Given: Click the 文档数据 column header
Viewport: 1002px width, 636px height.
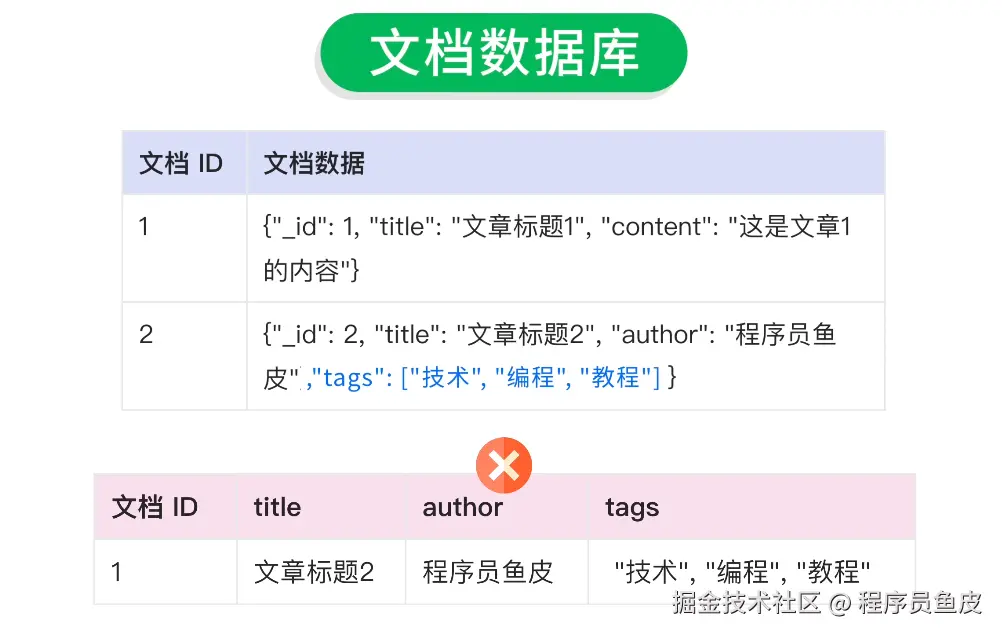Looking at the screenshot, I should click(314, 164).
